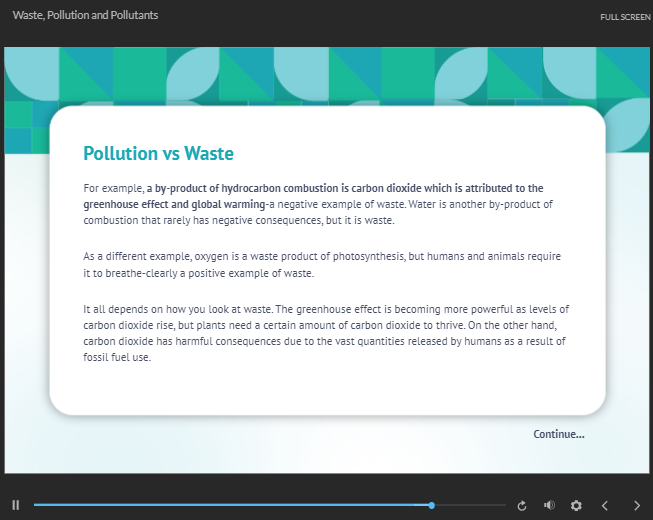The image size is (653, 520).
Task: Click the 'Waste, Pollution and Pollutants' course title
Action: point(85,15)
